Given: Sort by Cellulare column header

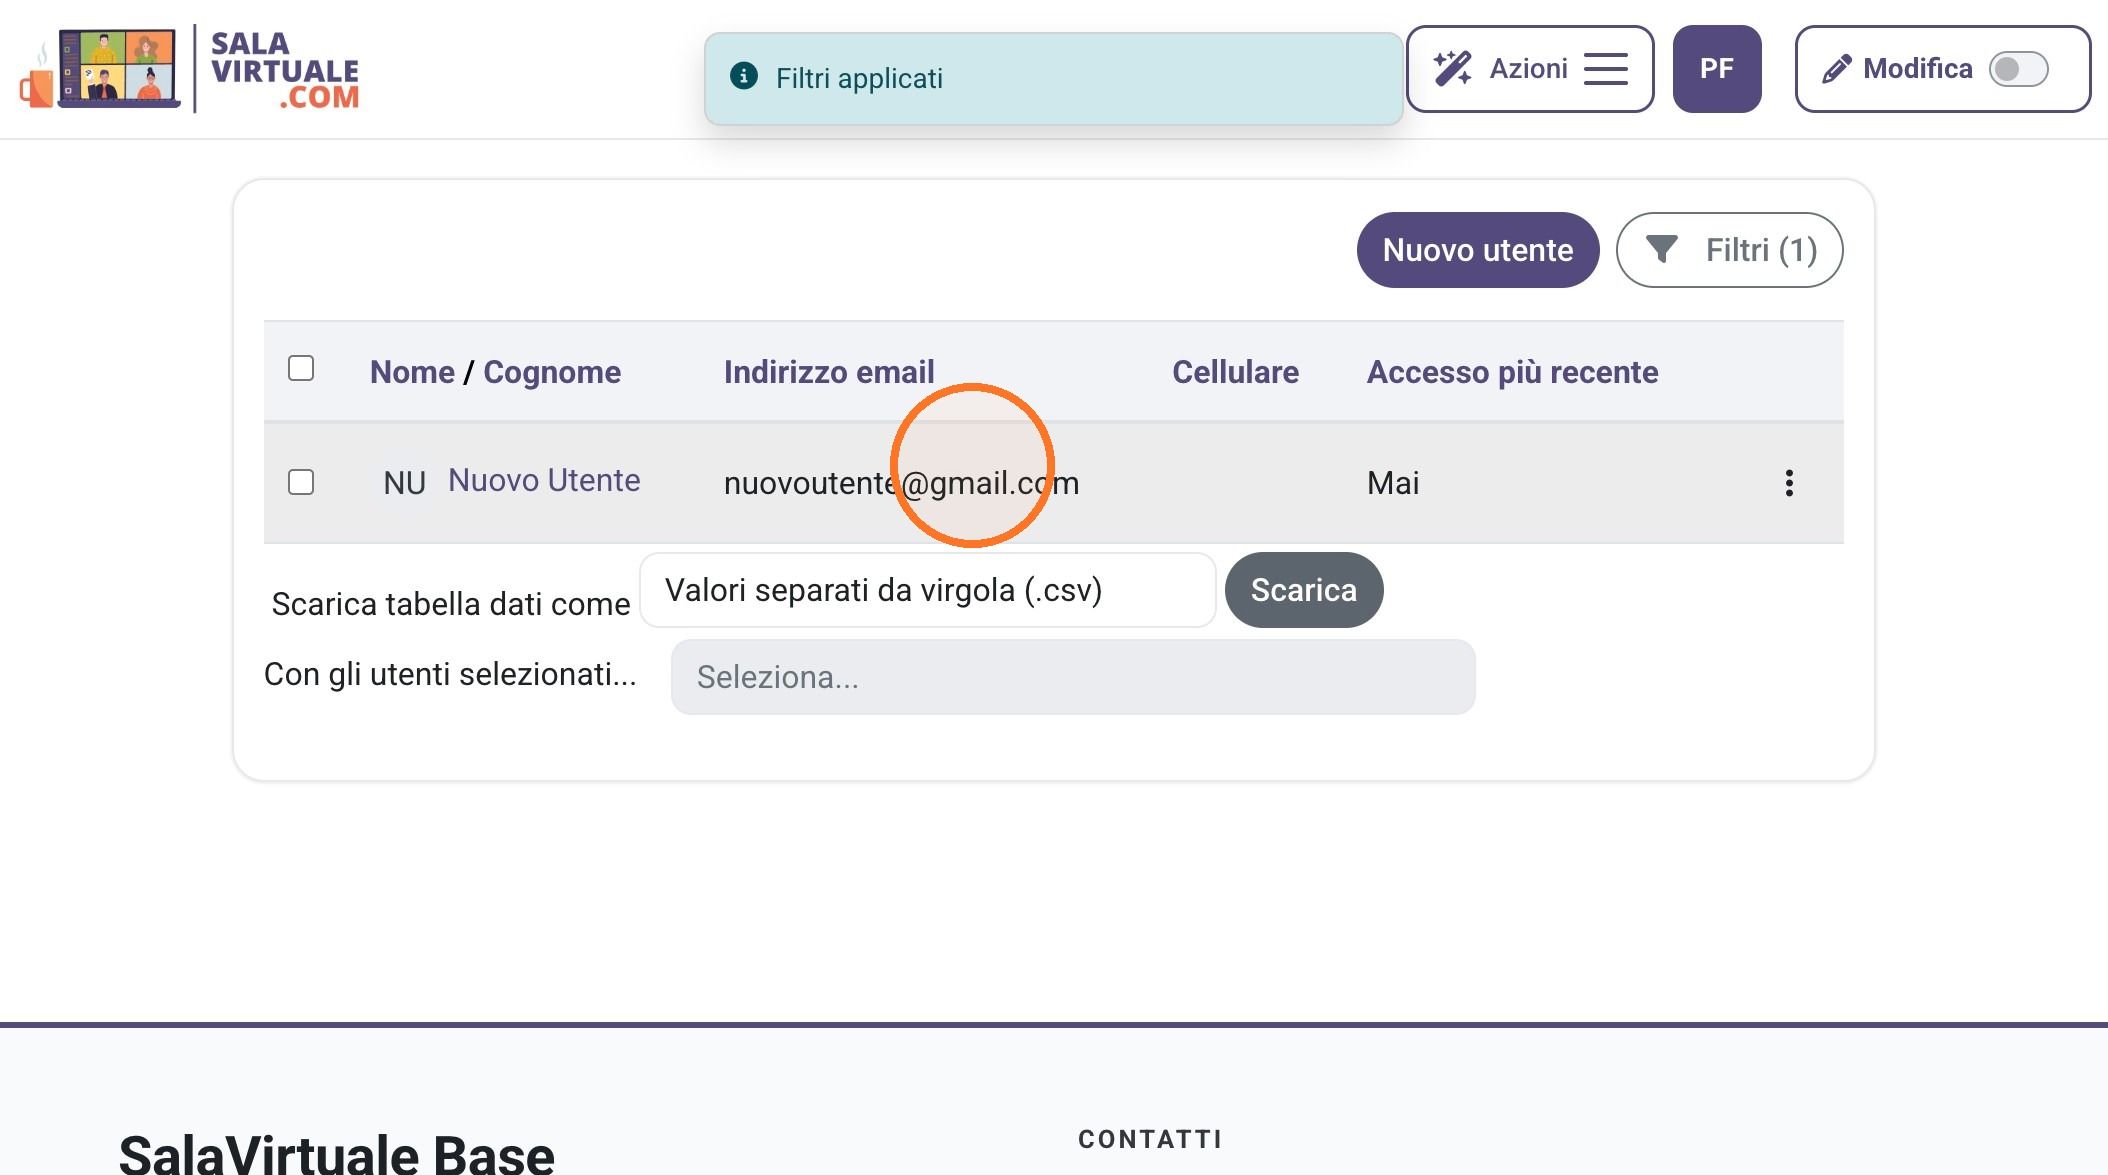Looking at the screenshot, I should (x=1235, y=372).
